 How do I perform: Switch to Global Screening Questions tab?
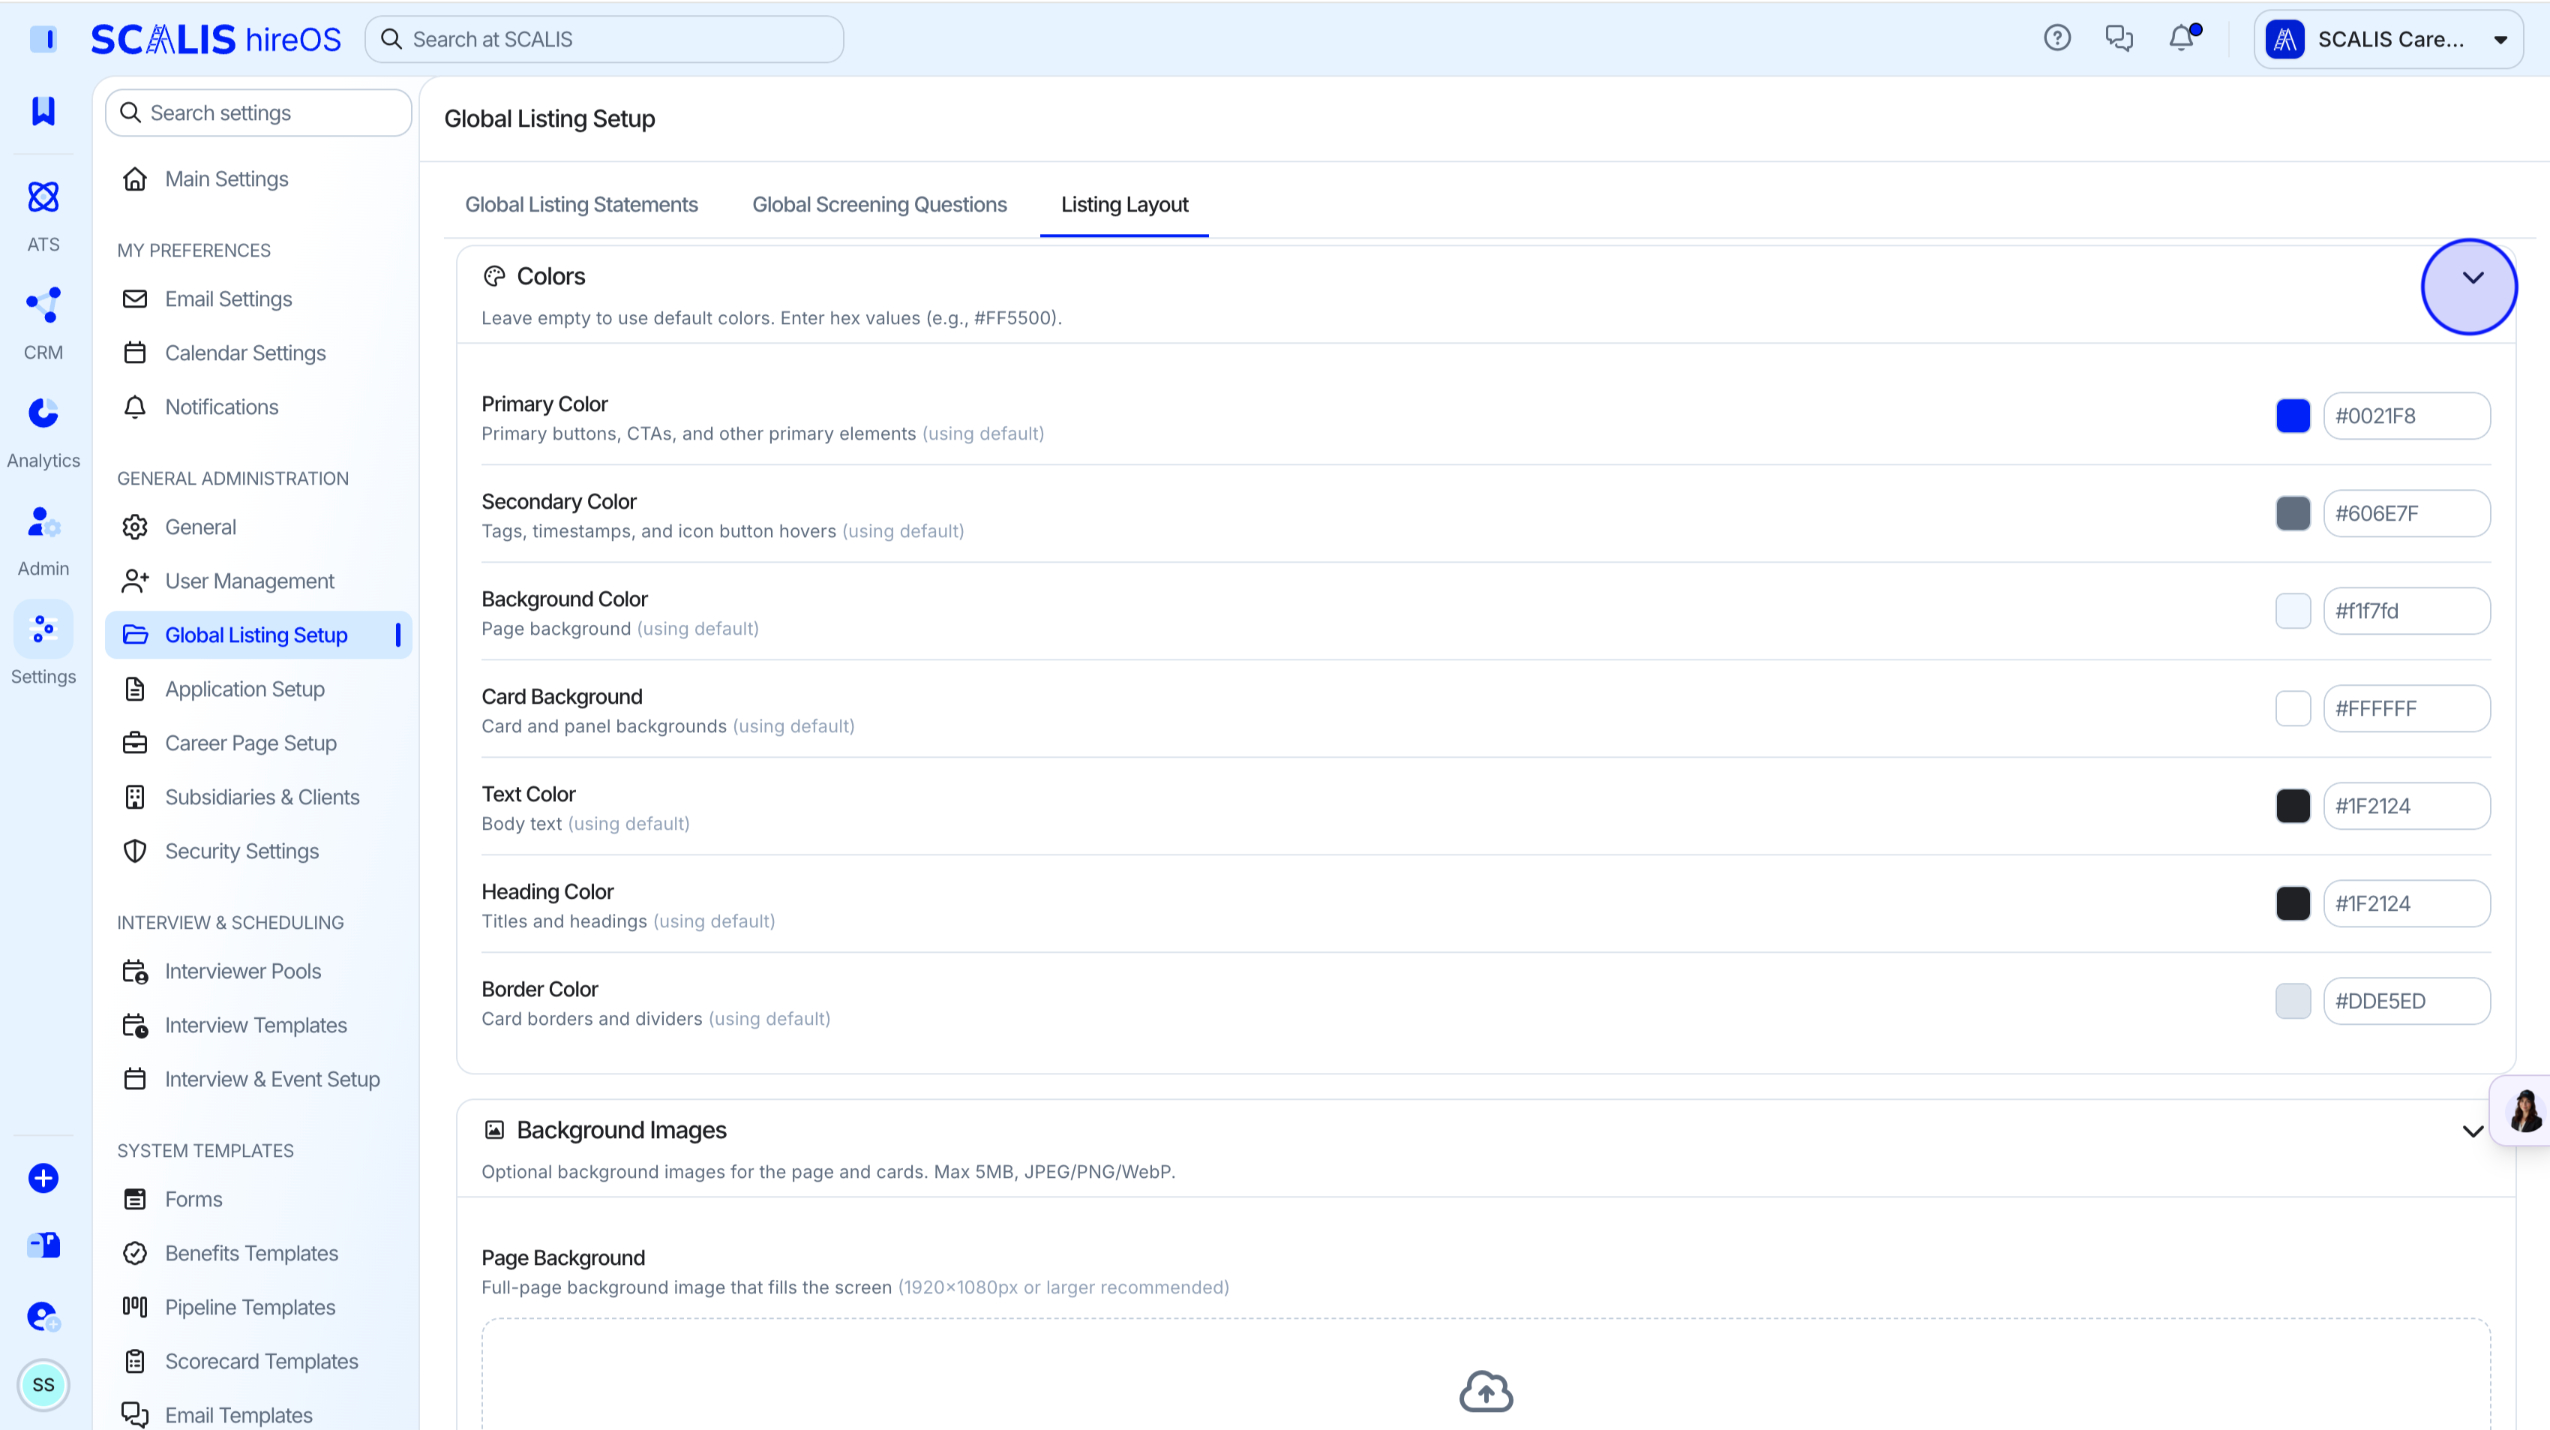[x=879, y=204]
